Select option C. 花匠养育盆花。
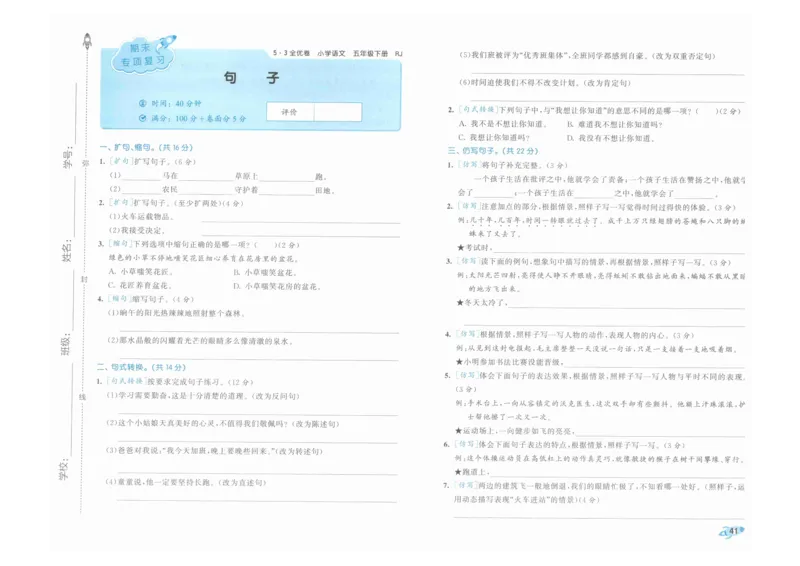The height and width of the screenshot is (566, 800). pos(140,285)
